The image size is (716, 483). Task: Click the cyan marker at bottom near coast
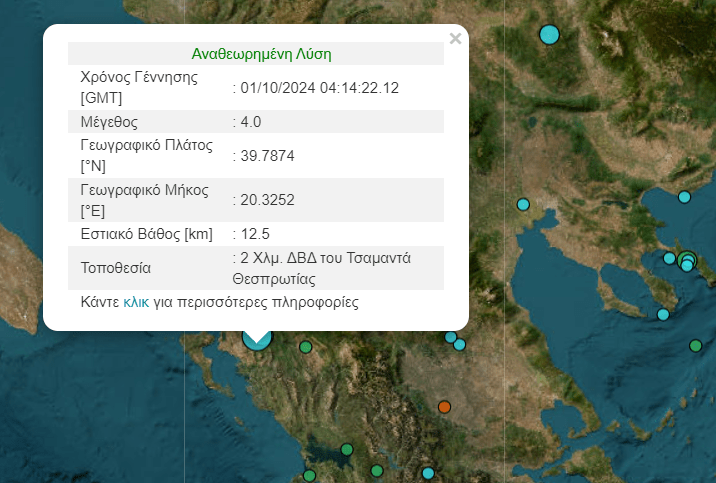tap(428, 473)
